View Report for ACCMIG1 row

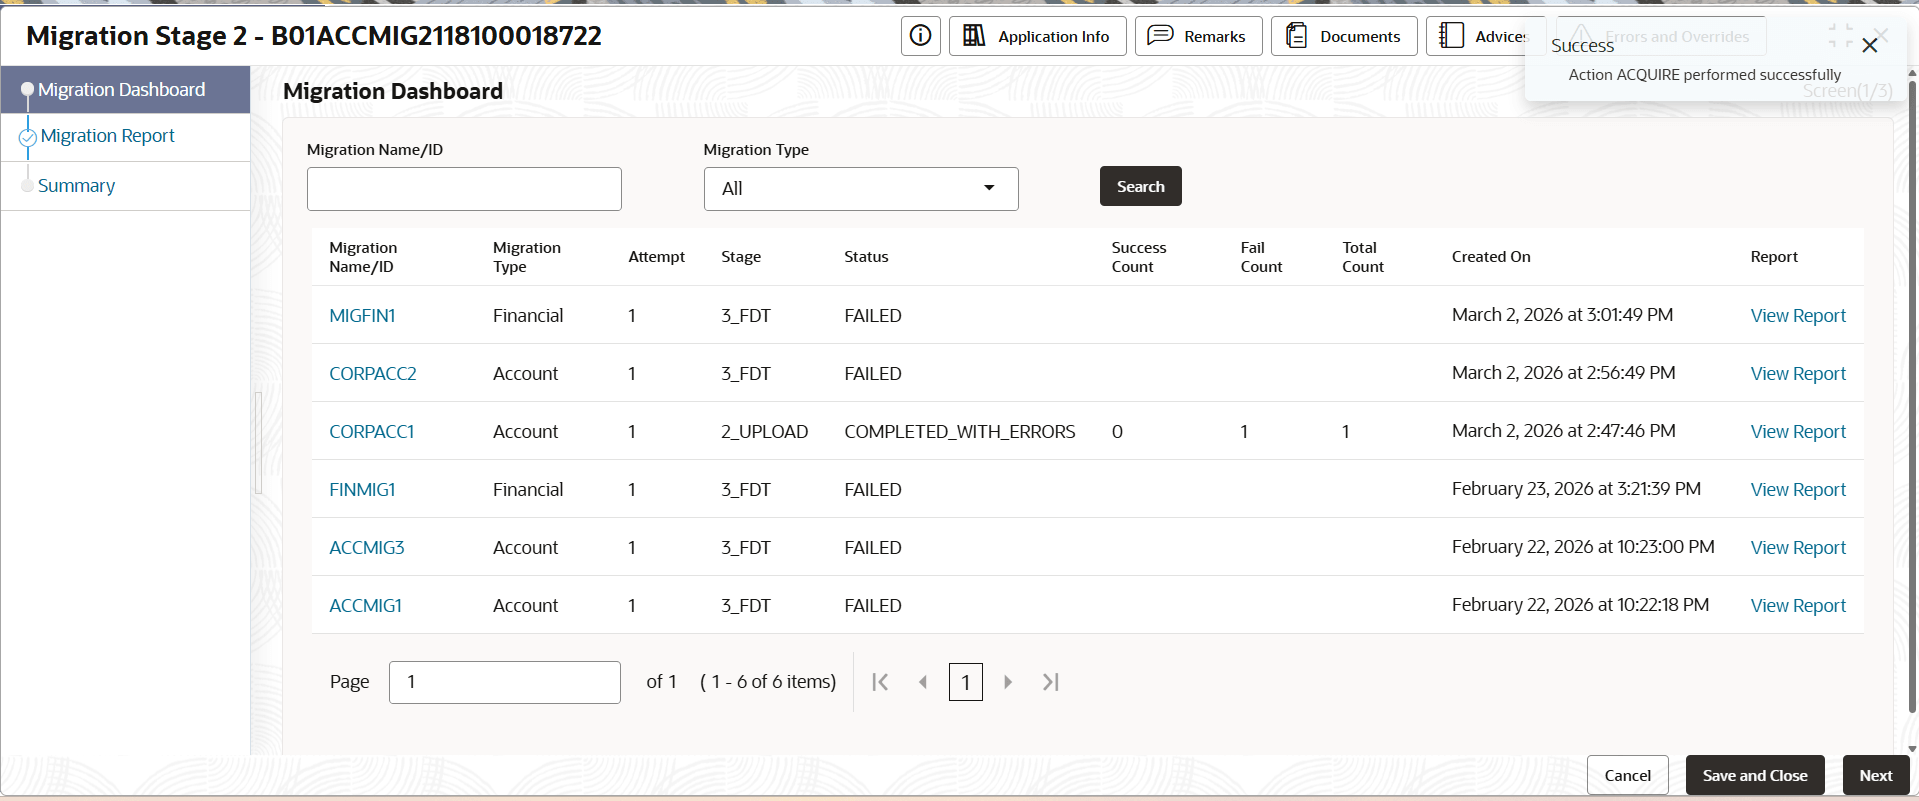(1798, 606)
